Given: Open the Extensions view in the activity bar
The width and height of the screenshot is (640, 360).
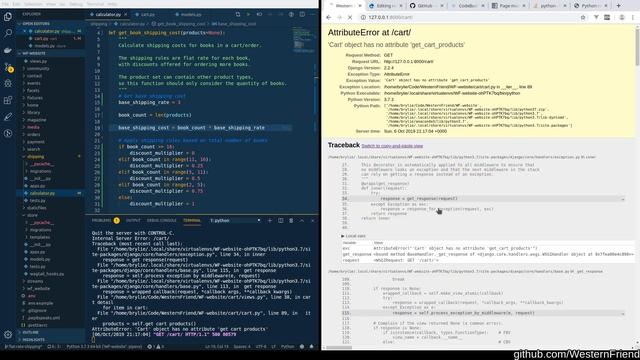Looking at the screenshot, I should click(x=8, y=100).
